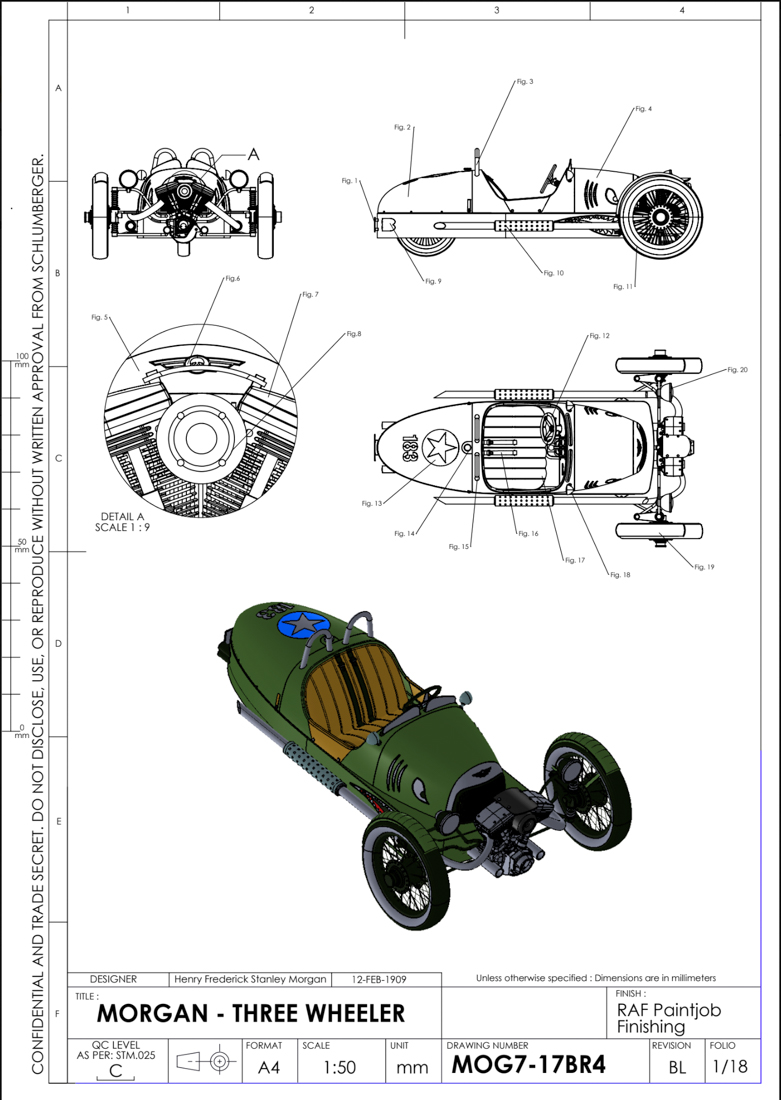Click the SCALE value 1:50
781x1100 pixels.
(340, 1068)
